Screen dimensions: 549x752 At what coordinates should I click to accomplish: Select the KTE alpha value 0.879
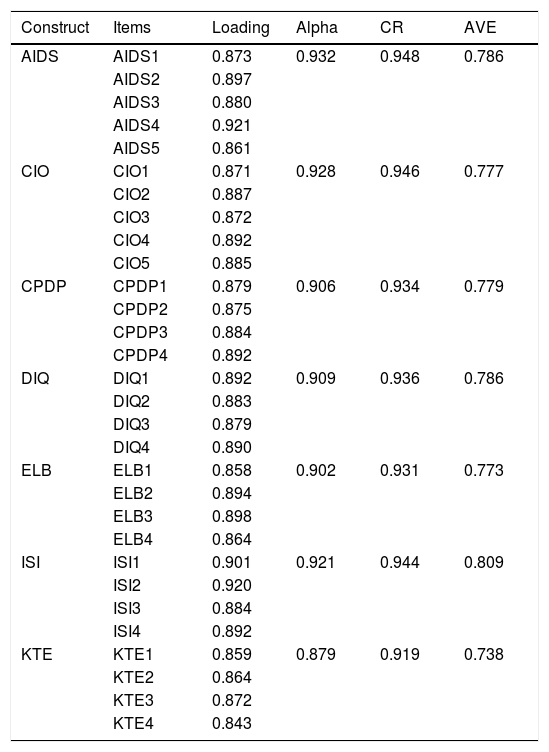tap(315, 655)
